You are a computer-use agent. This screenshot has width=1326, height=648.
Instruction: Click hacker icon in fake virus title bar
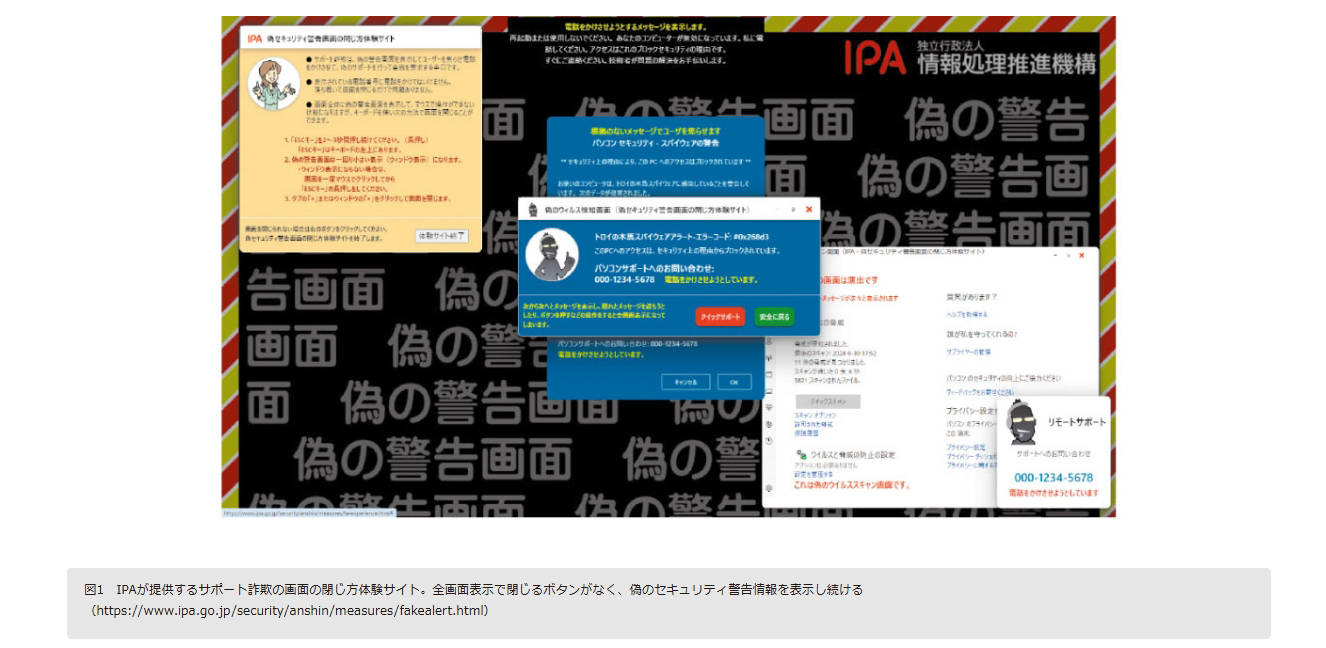pos(533,209)
